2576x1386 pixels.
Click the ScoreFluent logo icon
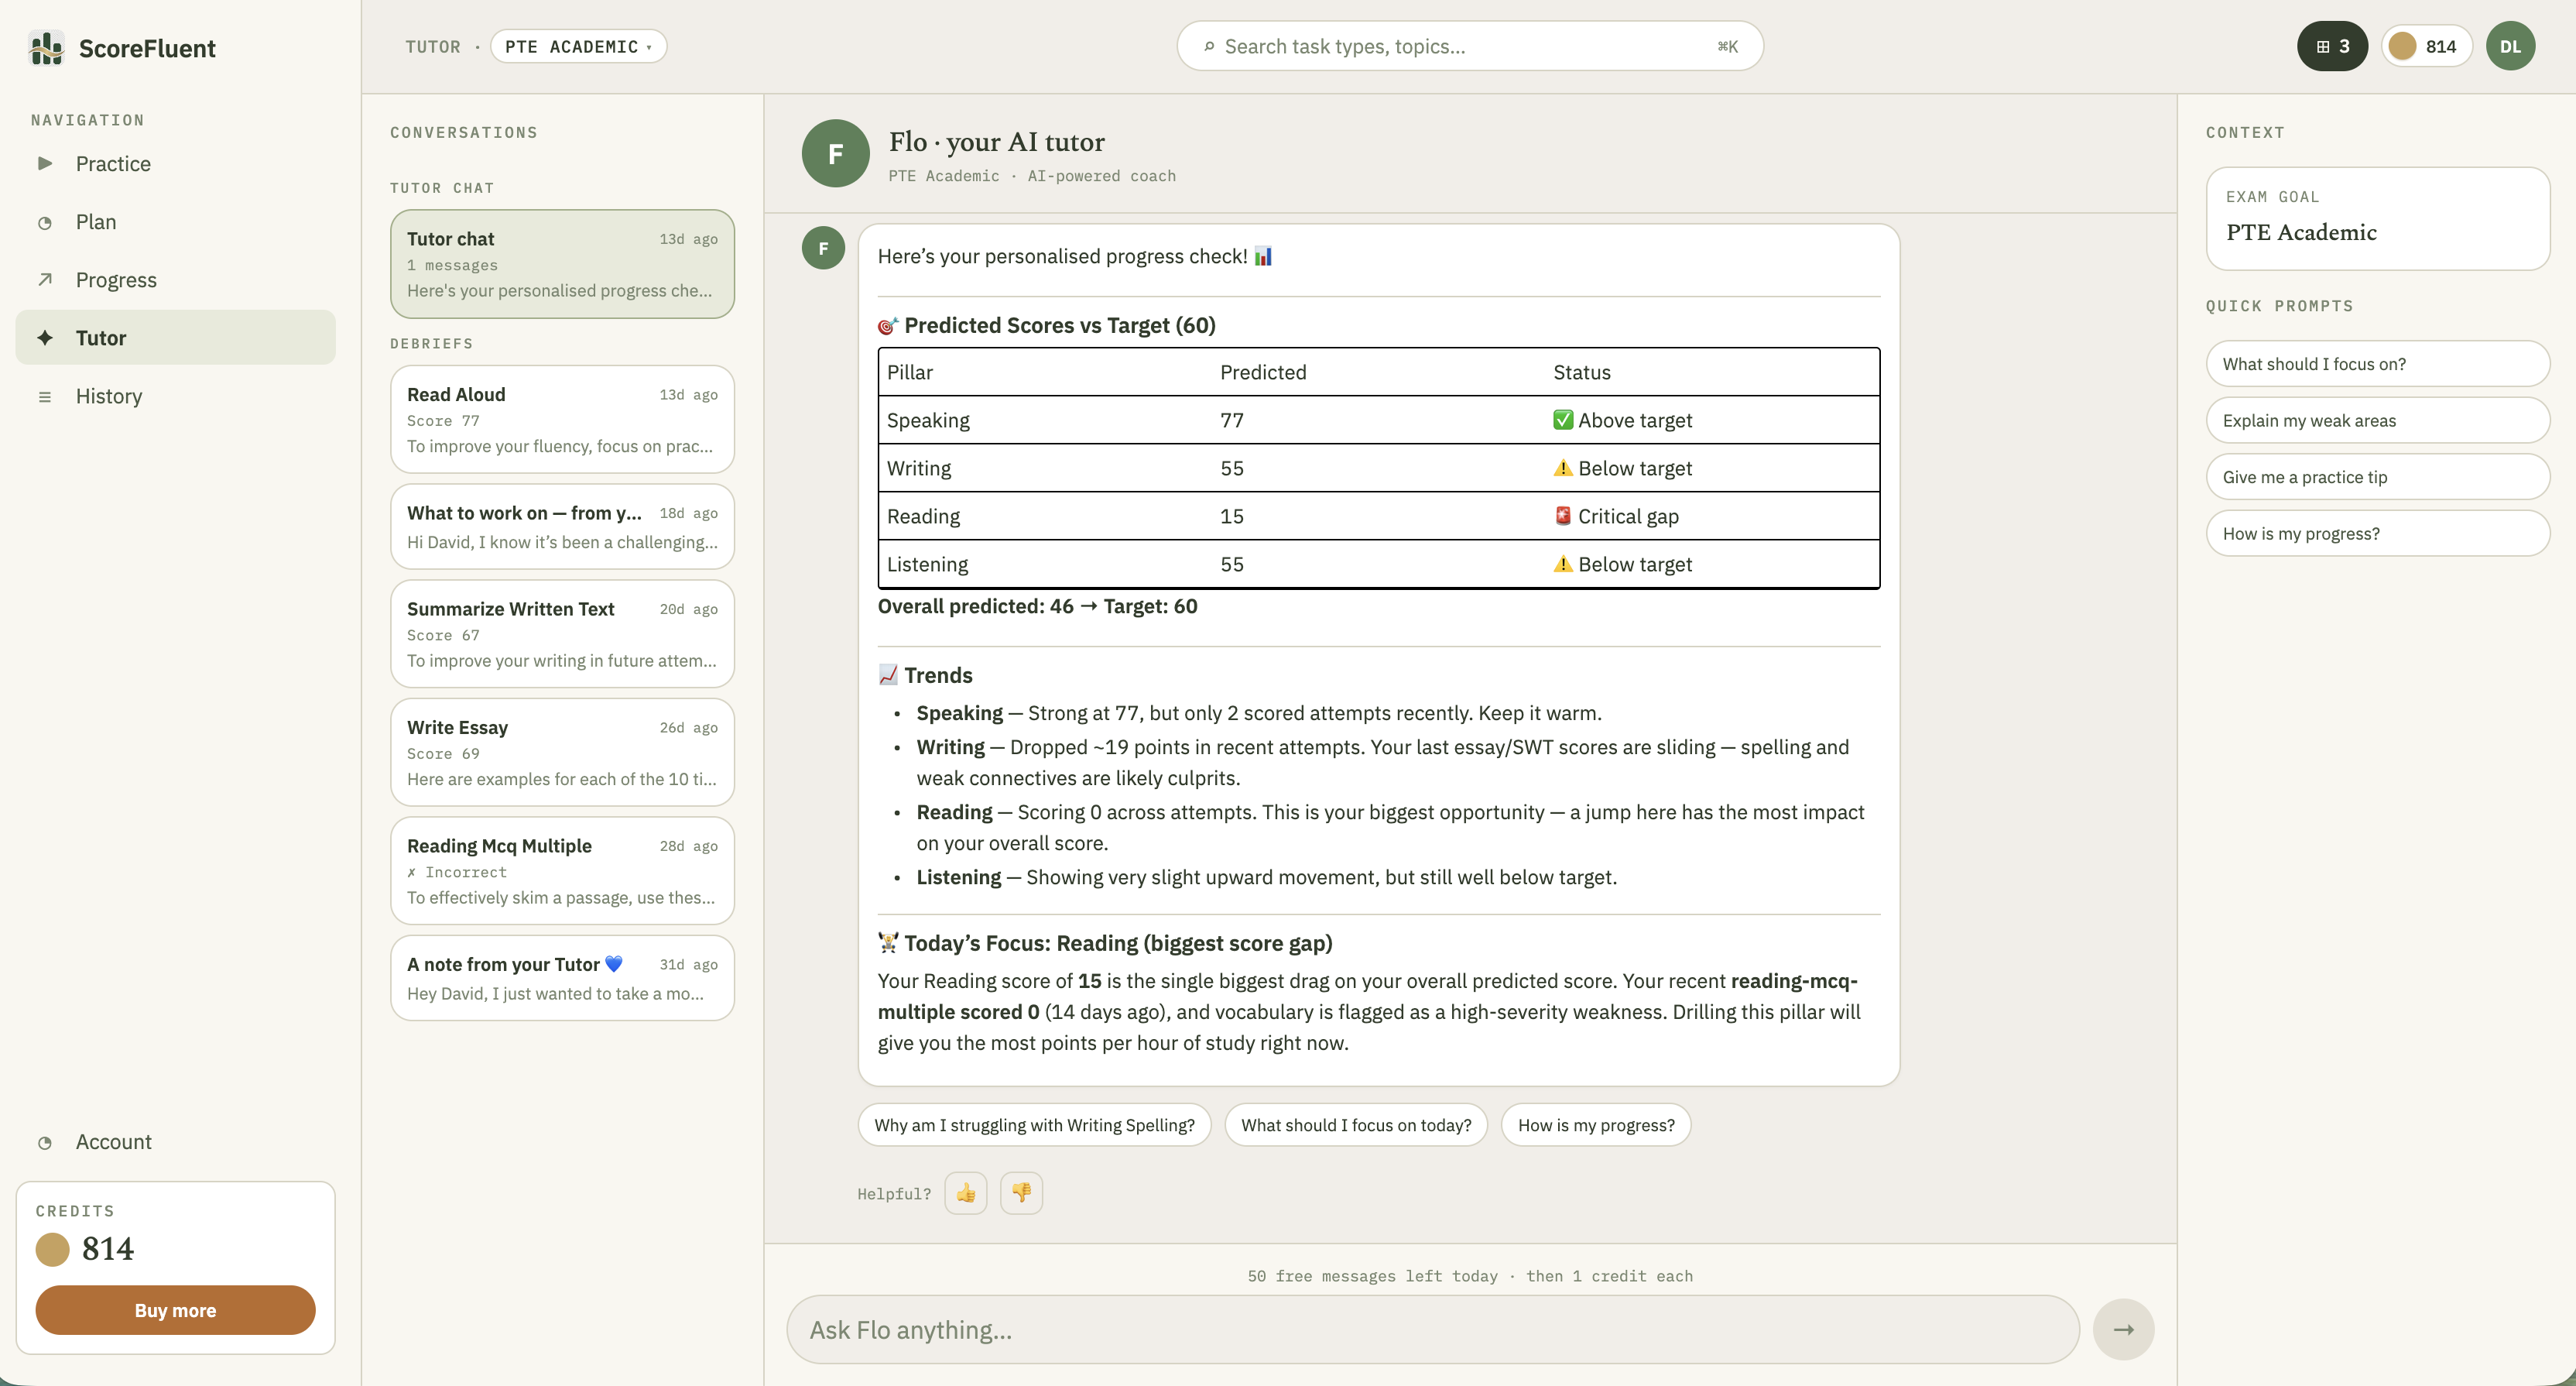pyautogui.click(x=47, y=48)
